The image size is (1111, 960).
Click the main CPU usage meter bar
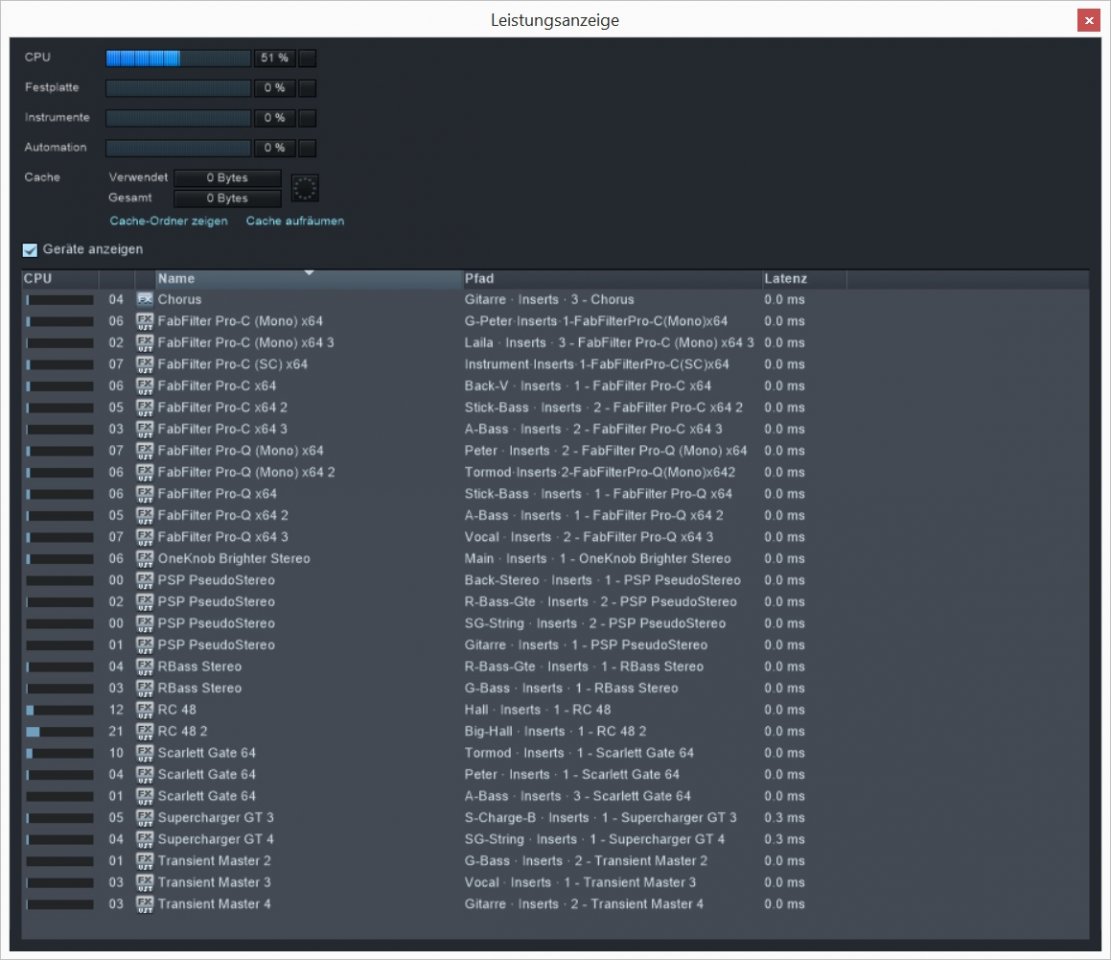(x=179, y=58)
